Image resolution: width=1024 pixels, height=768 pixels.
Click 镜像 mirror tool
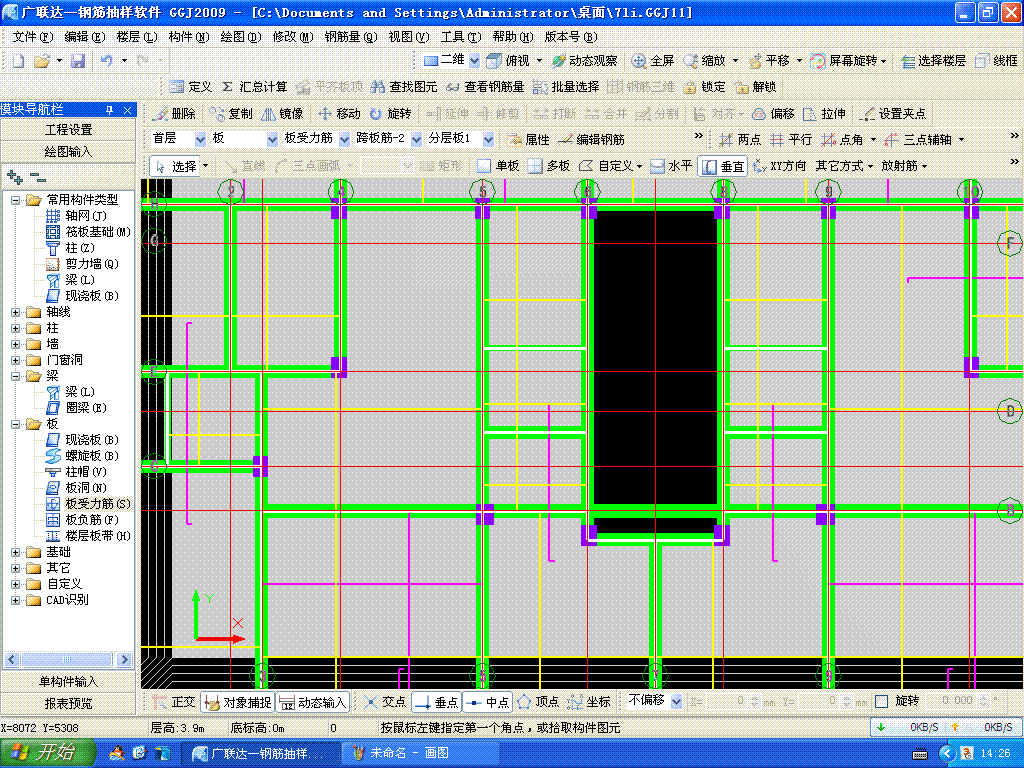[x=282, y=114]
